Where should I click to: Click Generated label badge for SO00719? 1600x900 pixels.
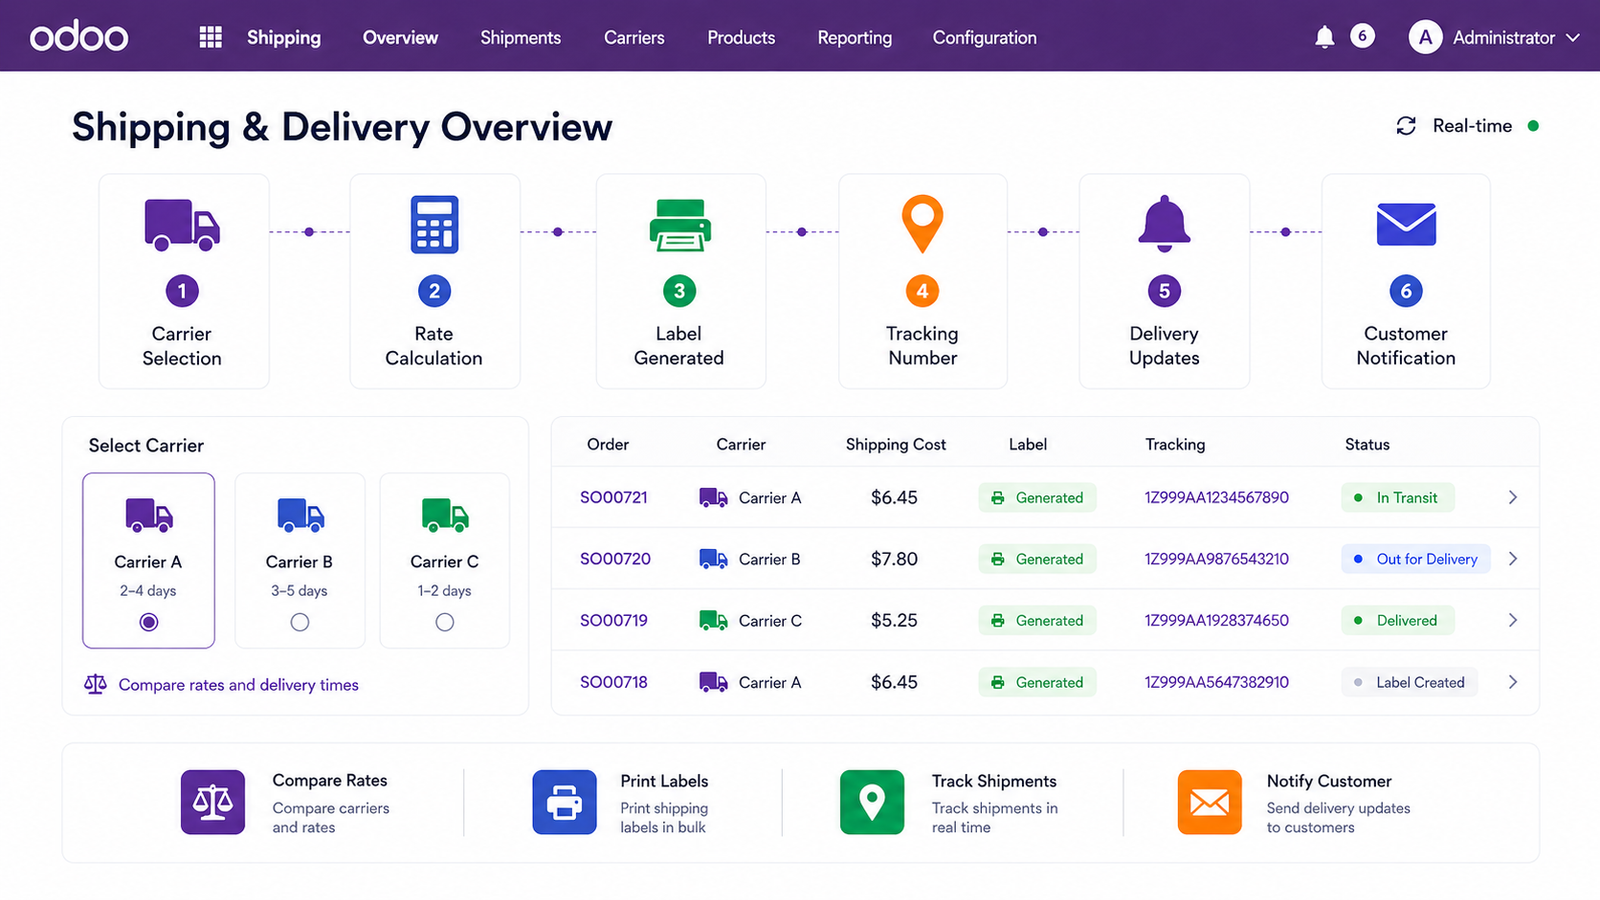point(1037,620)
